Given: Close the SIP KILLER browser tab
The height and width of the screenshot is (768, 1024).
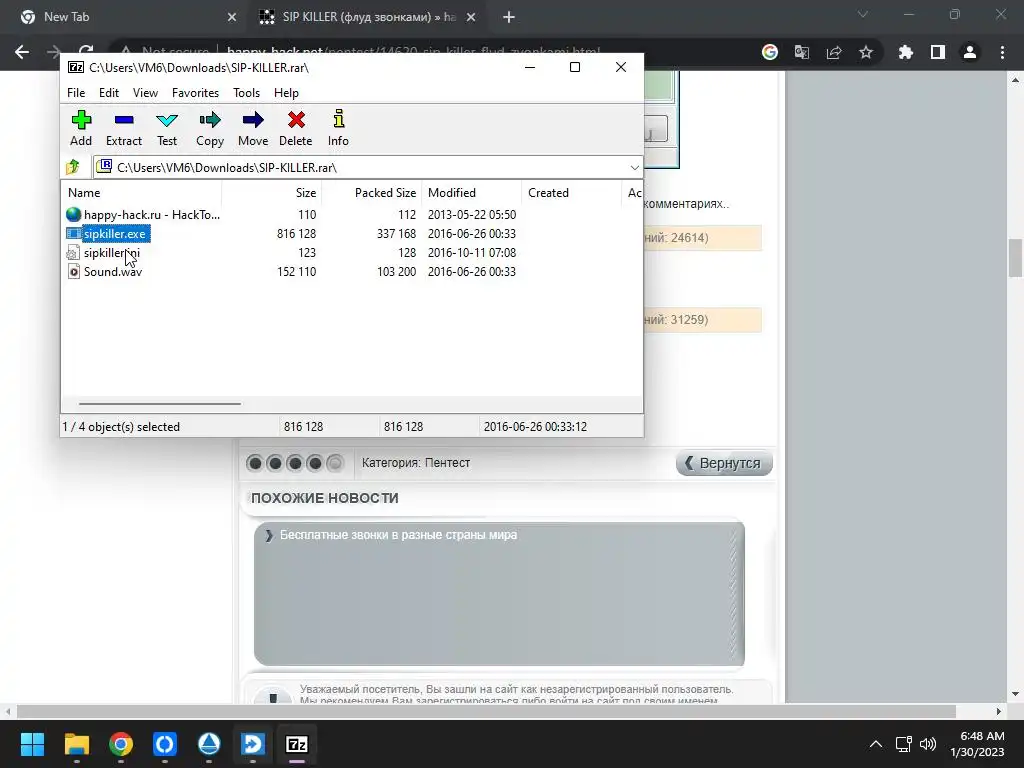Looking at the screenshot, I should click(471, 18).
